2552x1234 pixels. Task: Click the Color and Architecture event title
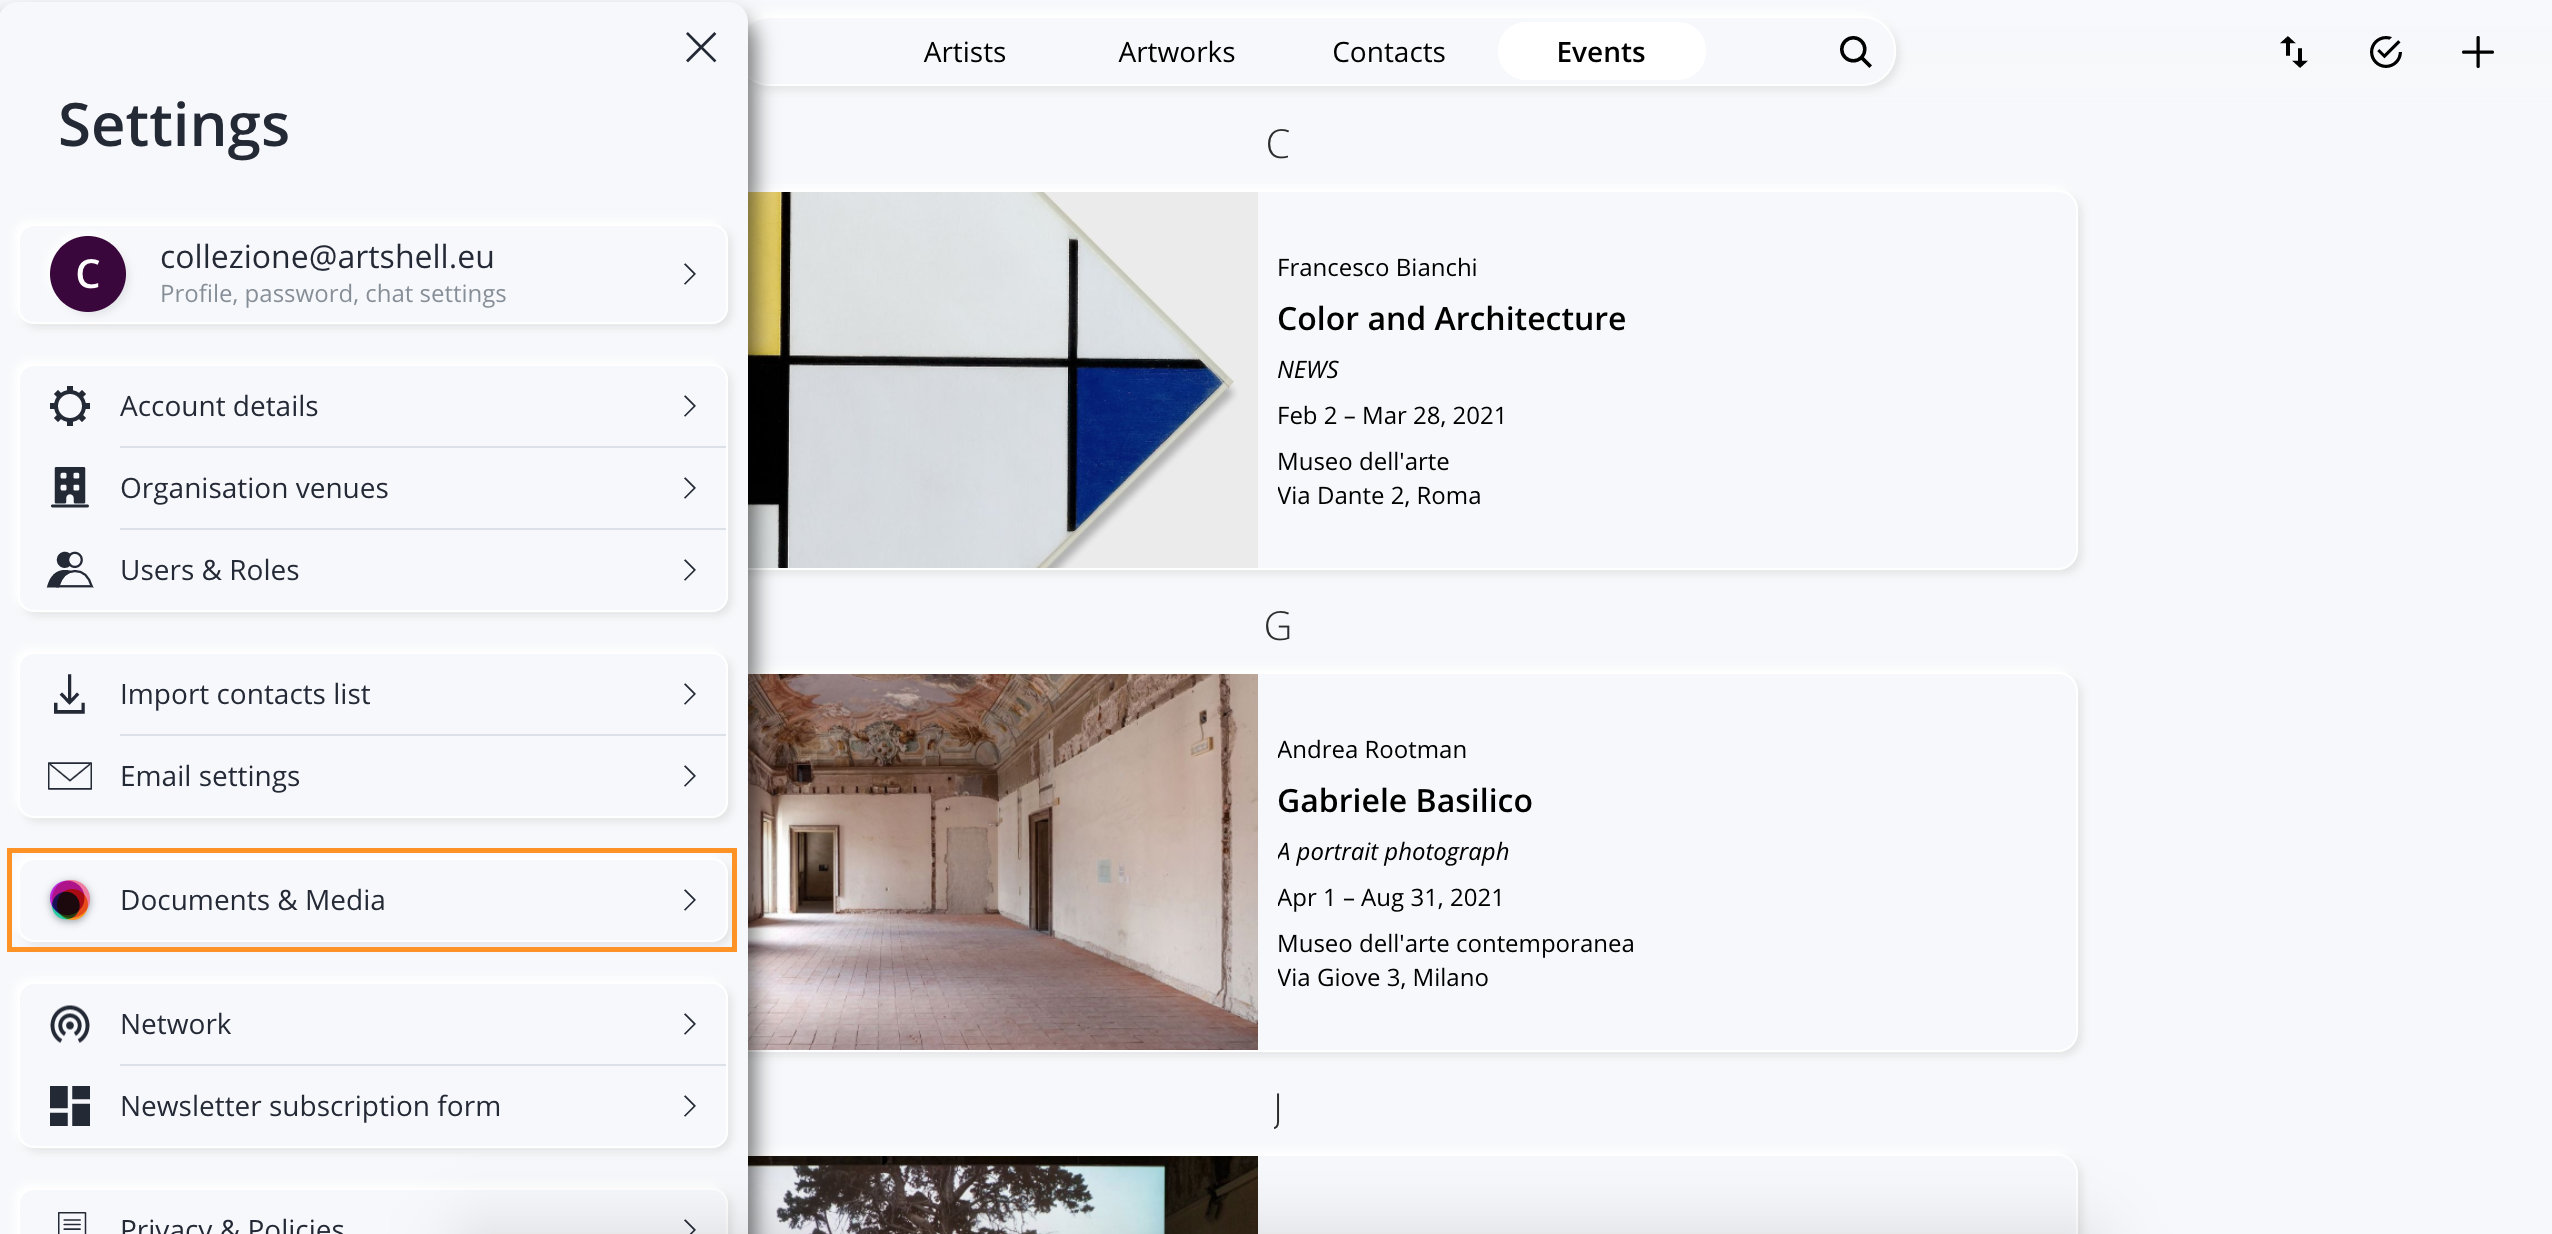point(1451,318)
